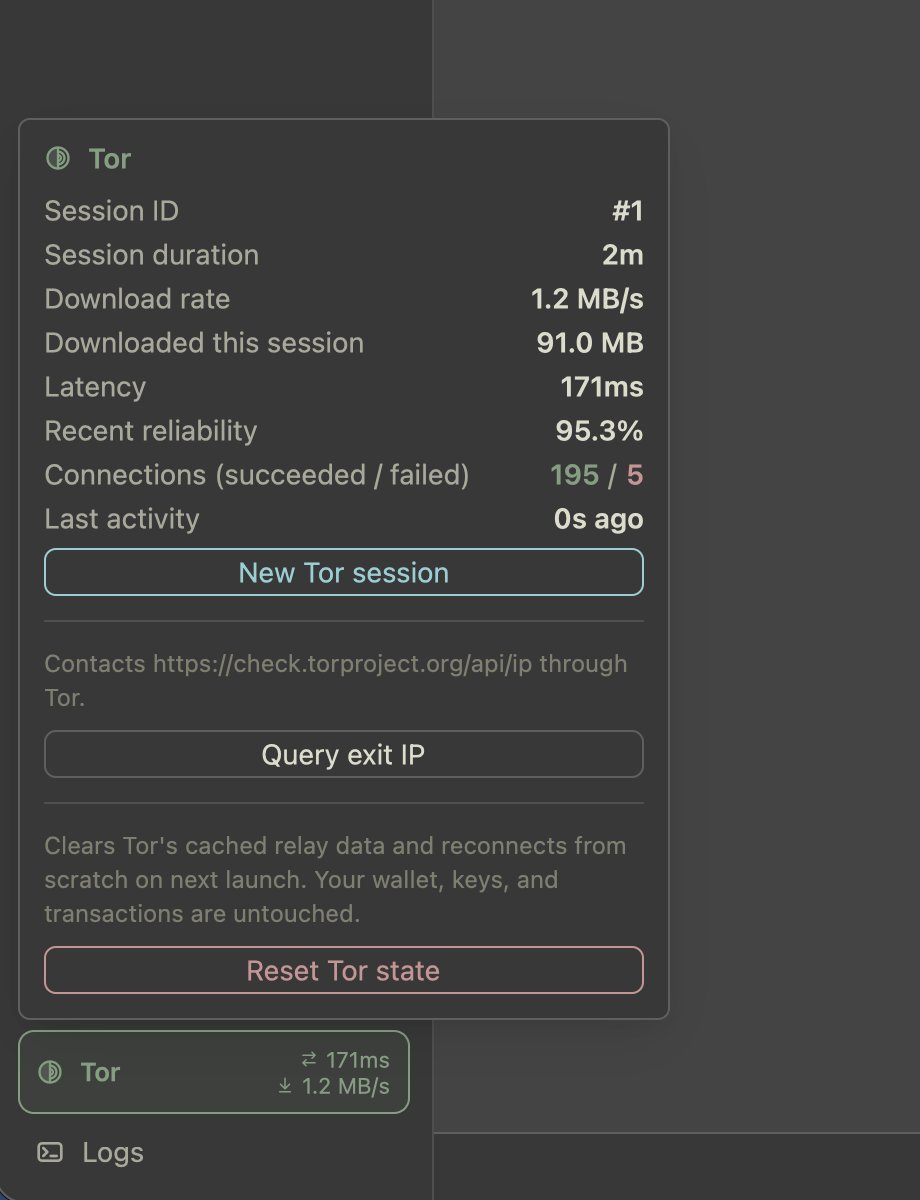Click the Tor onion icon in popup header

(58, 158)
